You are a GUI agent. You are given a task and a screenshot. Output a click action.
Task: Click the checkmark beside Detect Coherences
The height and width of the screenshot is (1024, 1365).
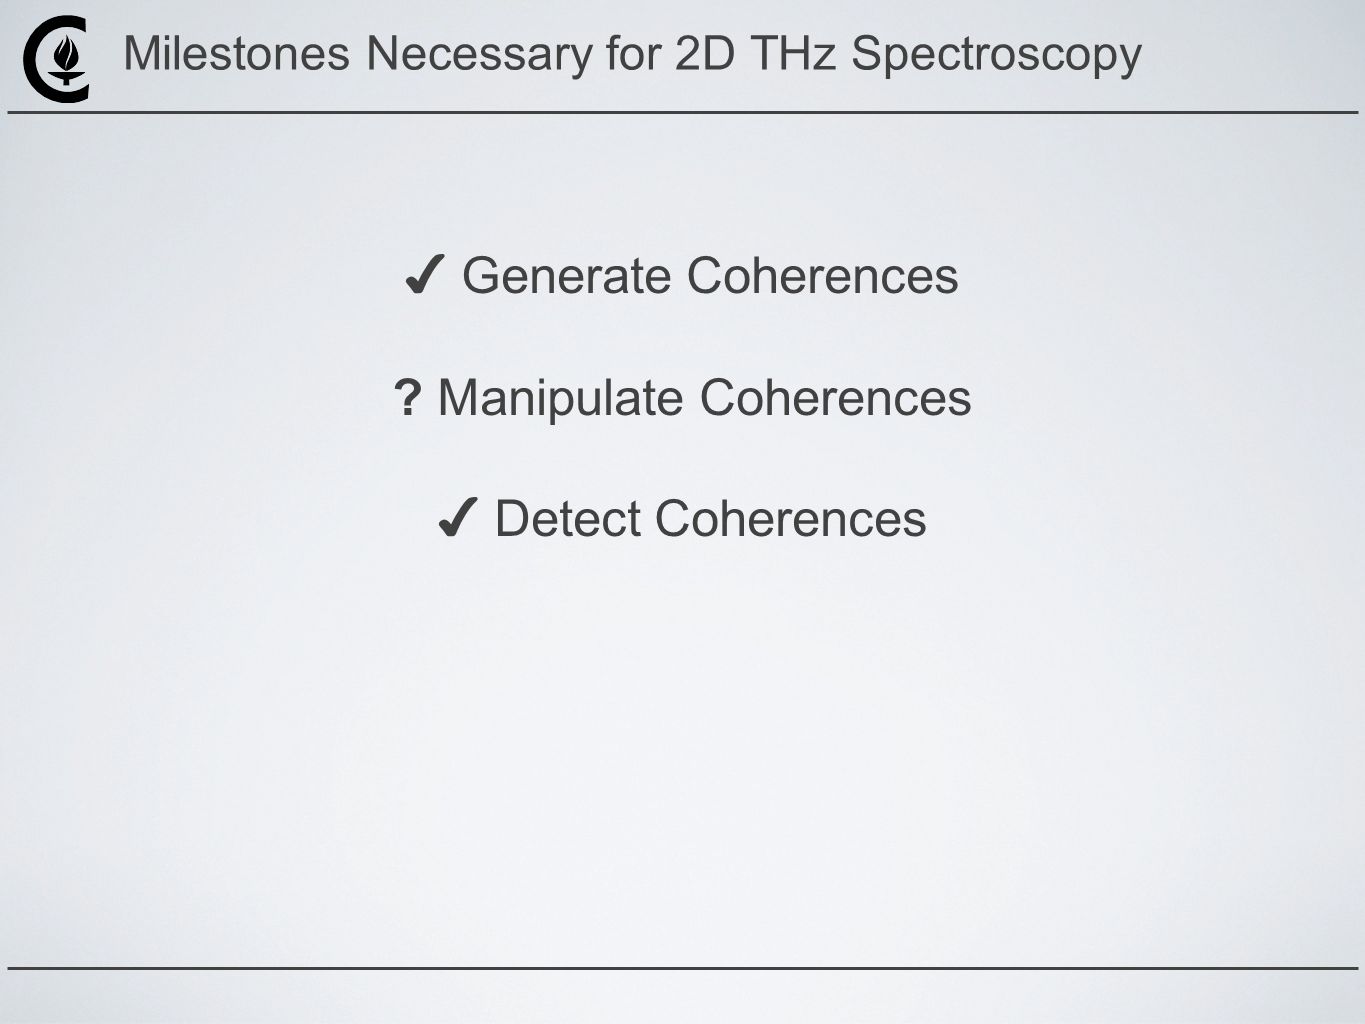click(x=457, y=520)
